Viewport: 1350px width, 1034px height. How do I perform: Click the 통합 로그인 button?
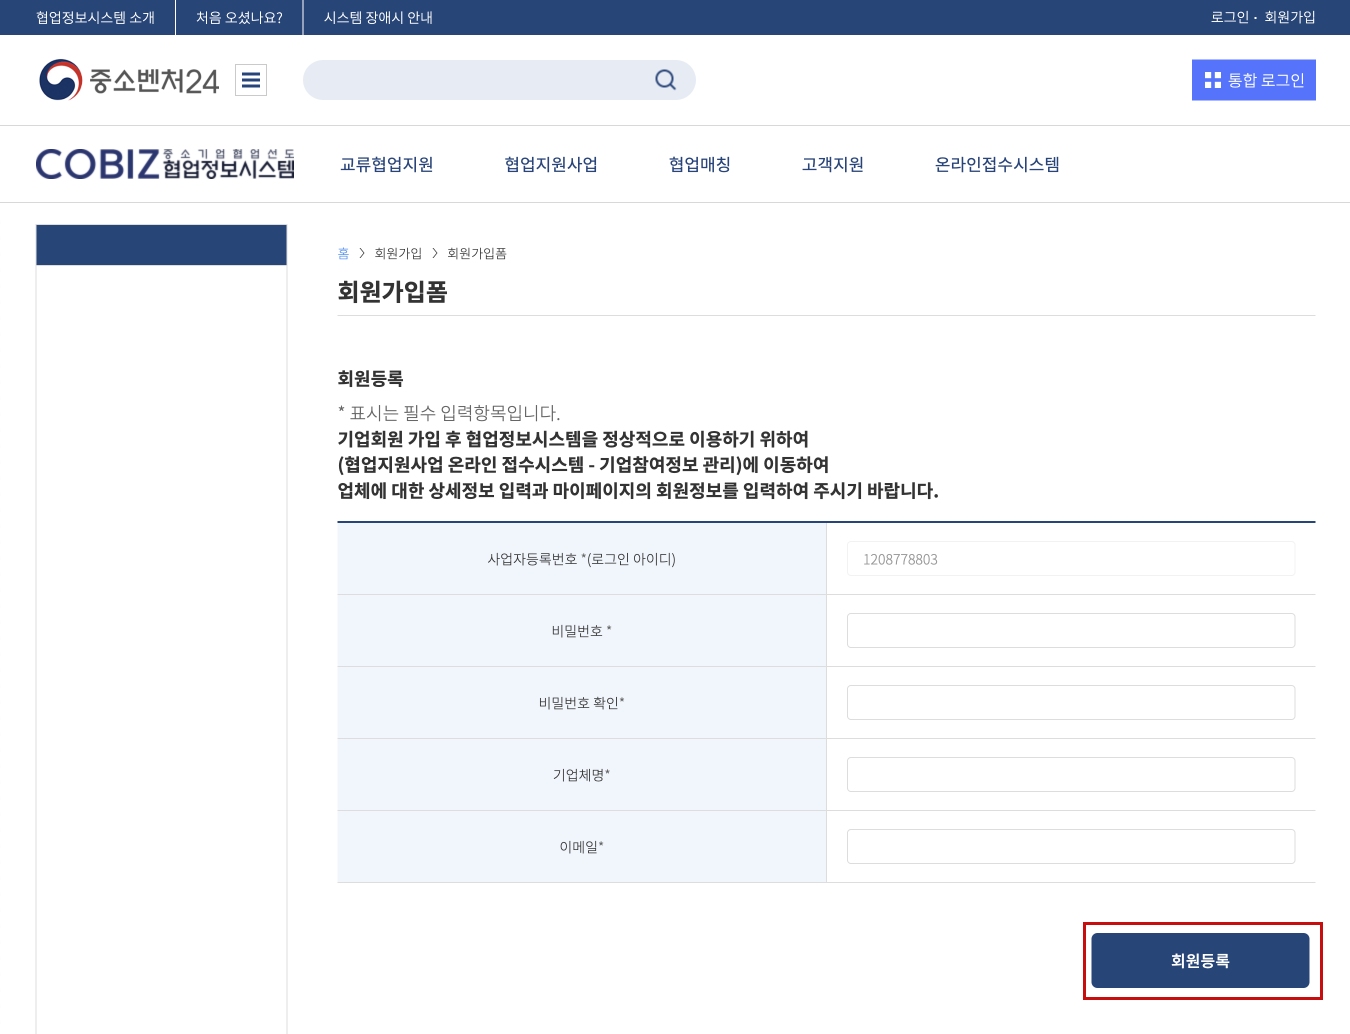pos(1254,80)
